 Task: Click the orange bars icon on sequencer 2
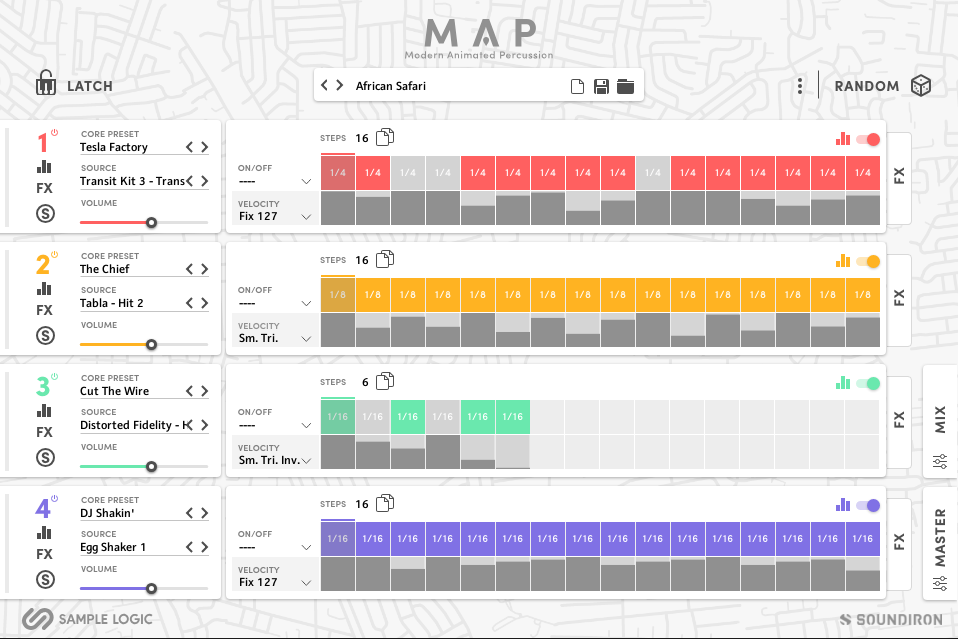coord(843,261)
